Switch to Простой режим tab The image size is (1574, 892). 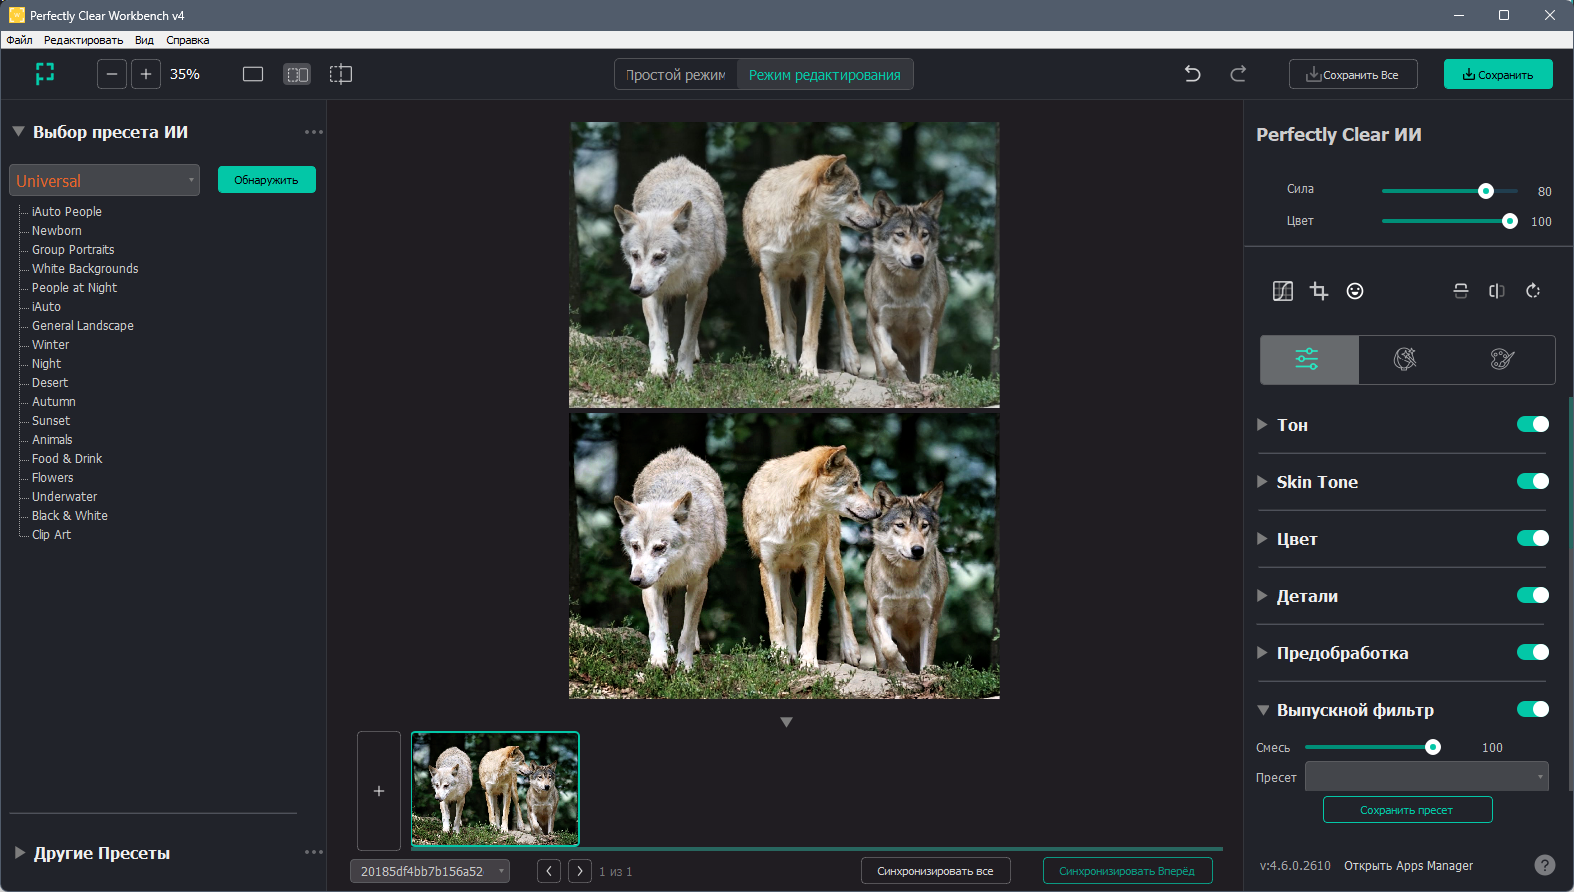point(676,75)
